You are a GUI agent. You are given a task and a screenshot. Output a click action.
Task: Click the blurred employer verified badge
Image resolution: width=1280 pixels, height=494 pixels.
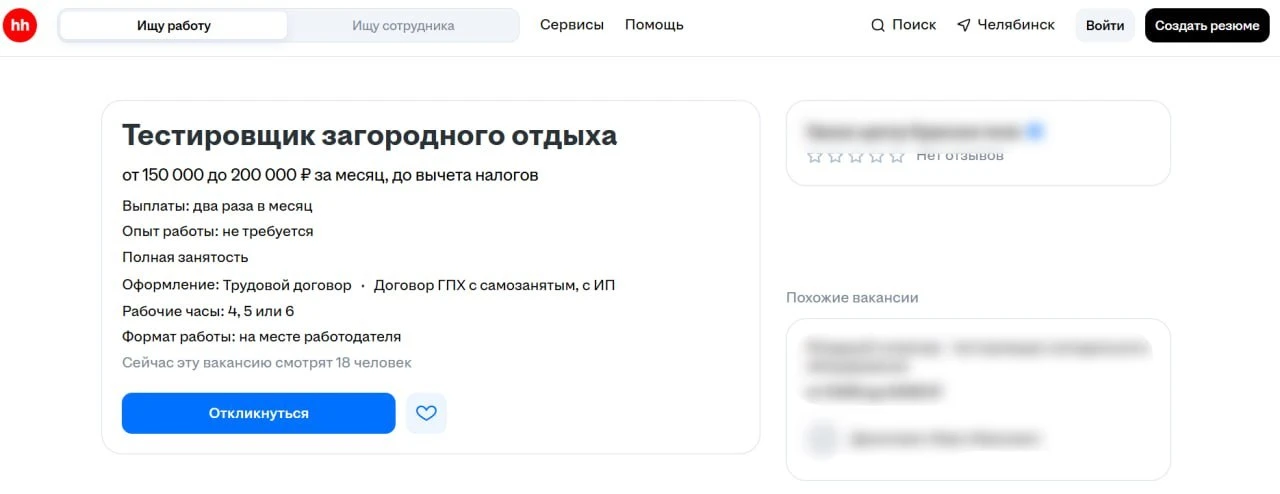[x=1036, y=131]
